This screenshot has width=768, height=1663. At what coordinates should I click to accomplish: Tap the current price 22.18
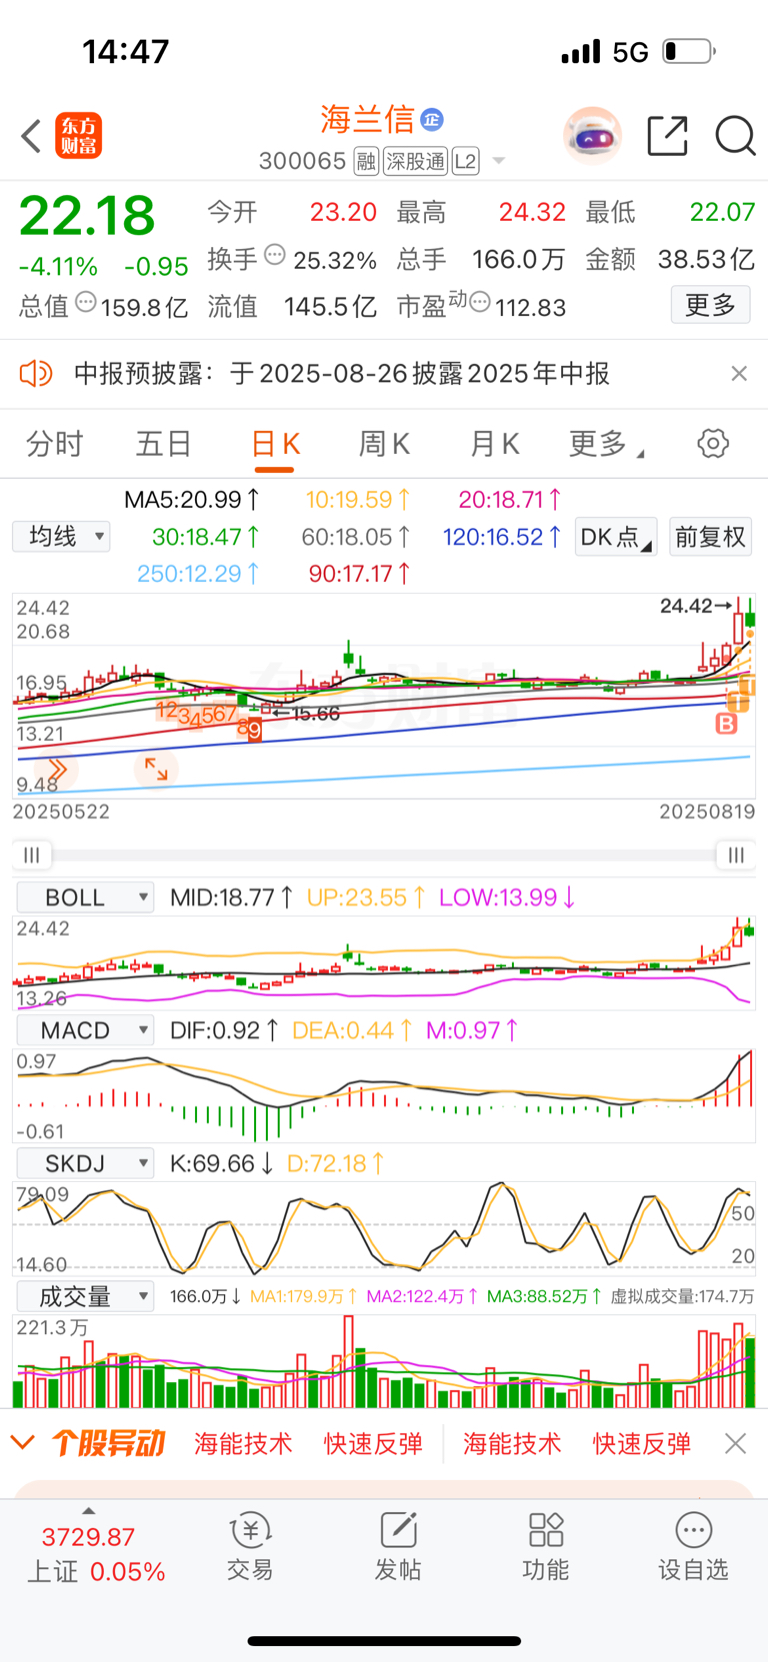coord(87,216)
